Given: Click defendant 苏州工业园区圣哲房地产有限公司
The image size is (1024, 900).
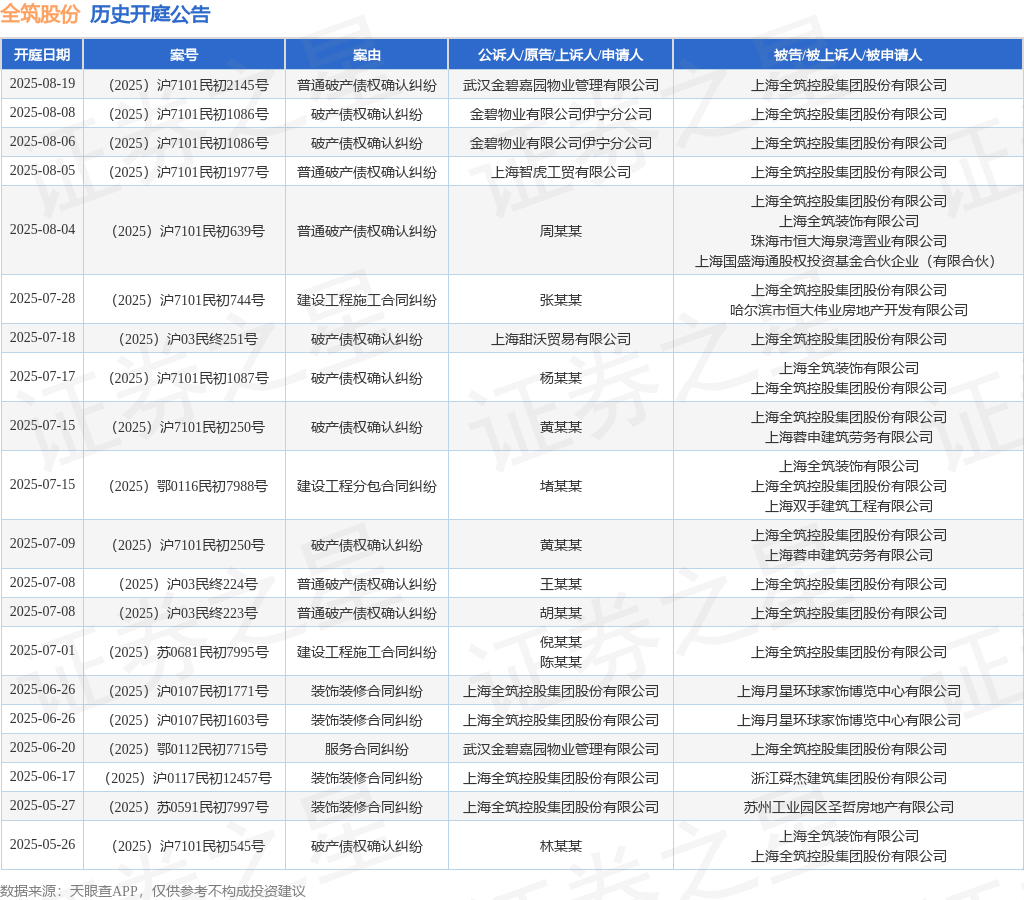Looking at the screenshot, I should (x=848, y=807).
